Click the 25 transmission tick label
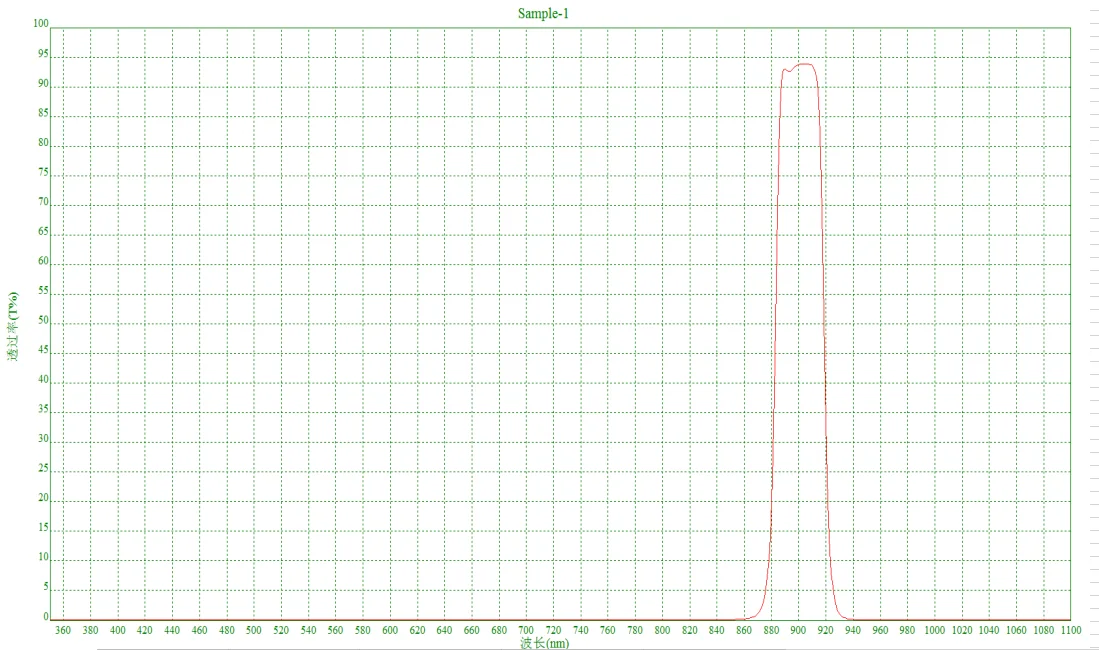This screenshot has width=1099, height=650. [43, 467]
